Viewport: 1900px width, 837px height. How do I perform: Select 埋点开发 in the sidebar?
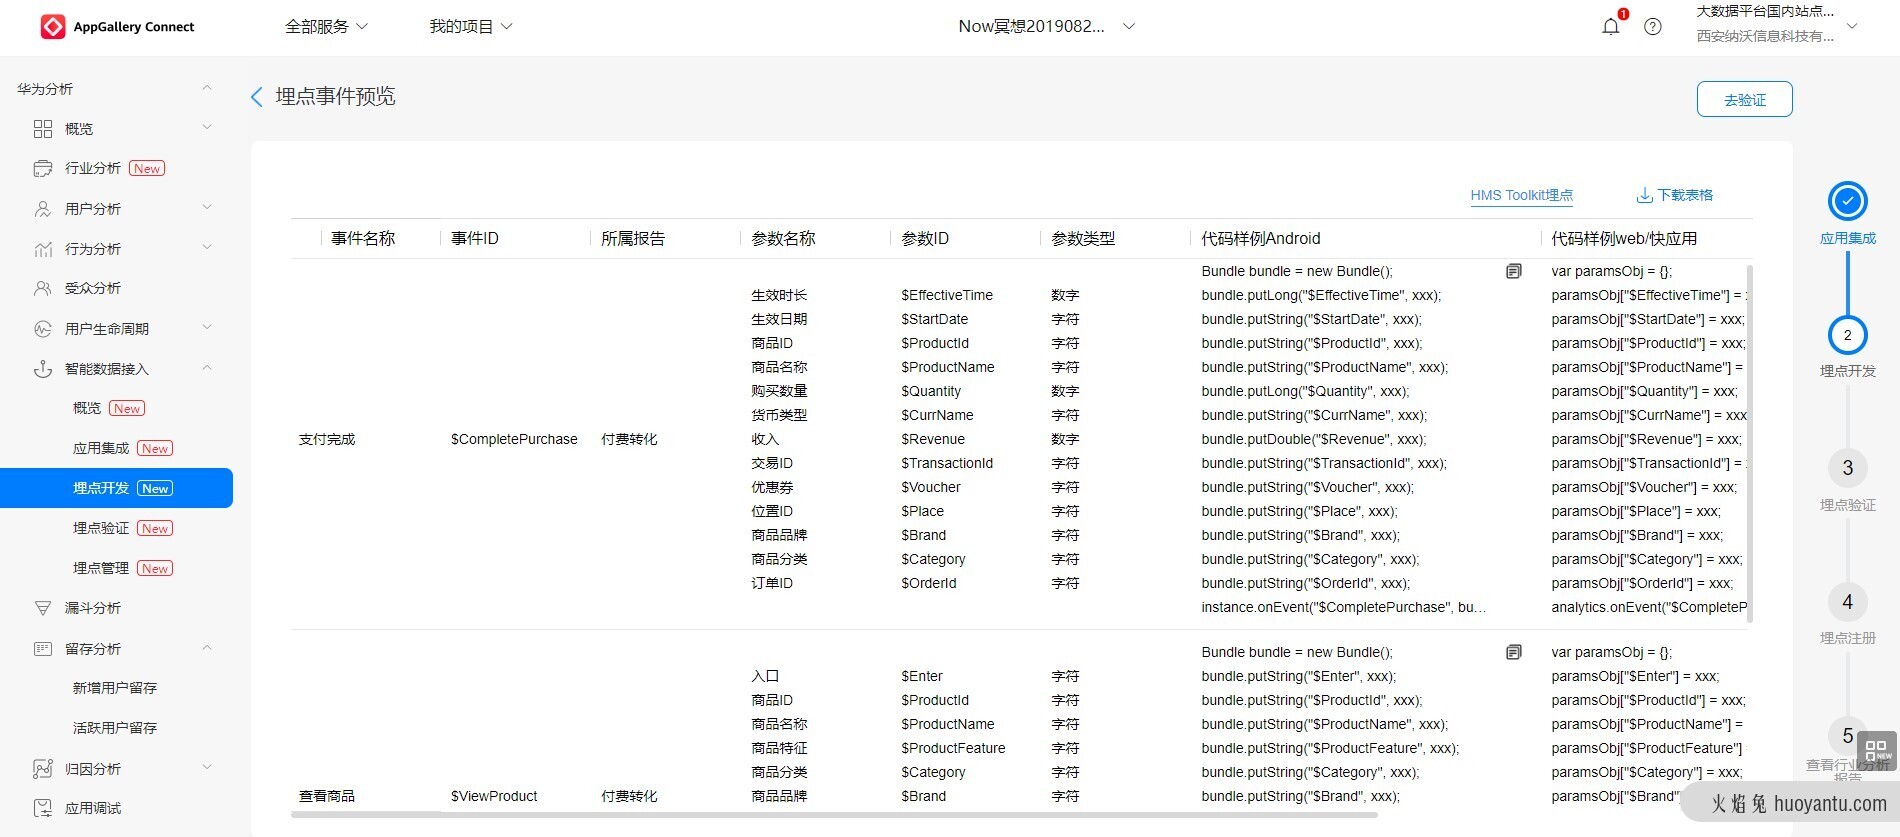point(116,488)
